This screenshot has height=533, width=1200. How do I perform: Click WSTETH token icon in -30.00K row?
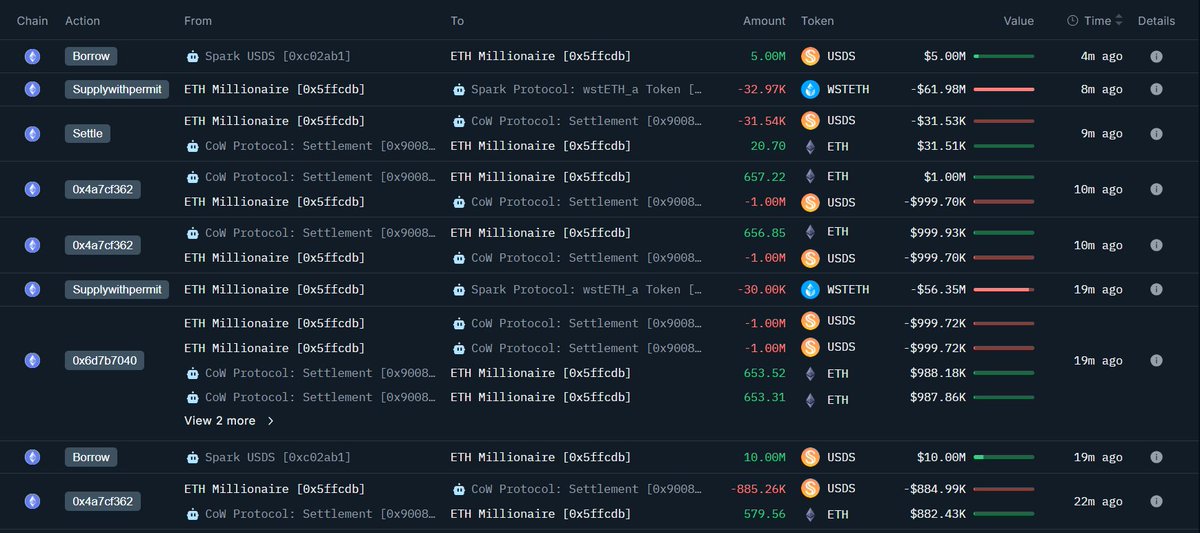click(810, 289)
